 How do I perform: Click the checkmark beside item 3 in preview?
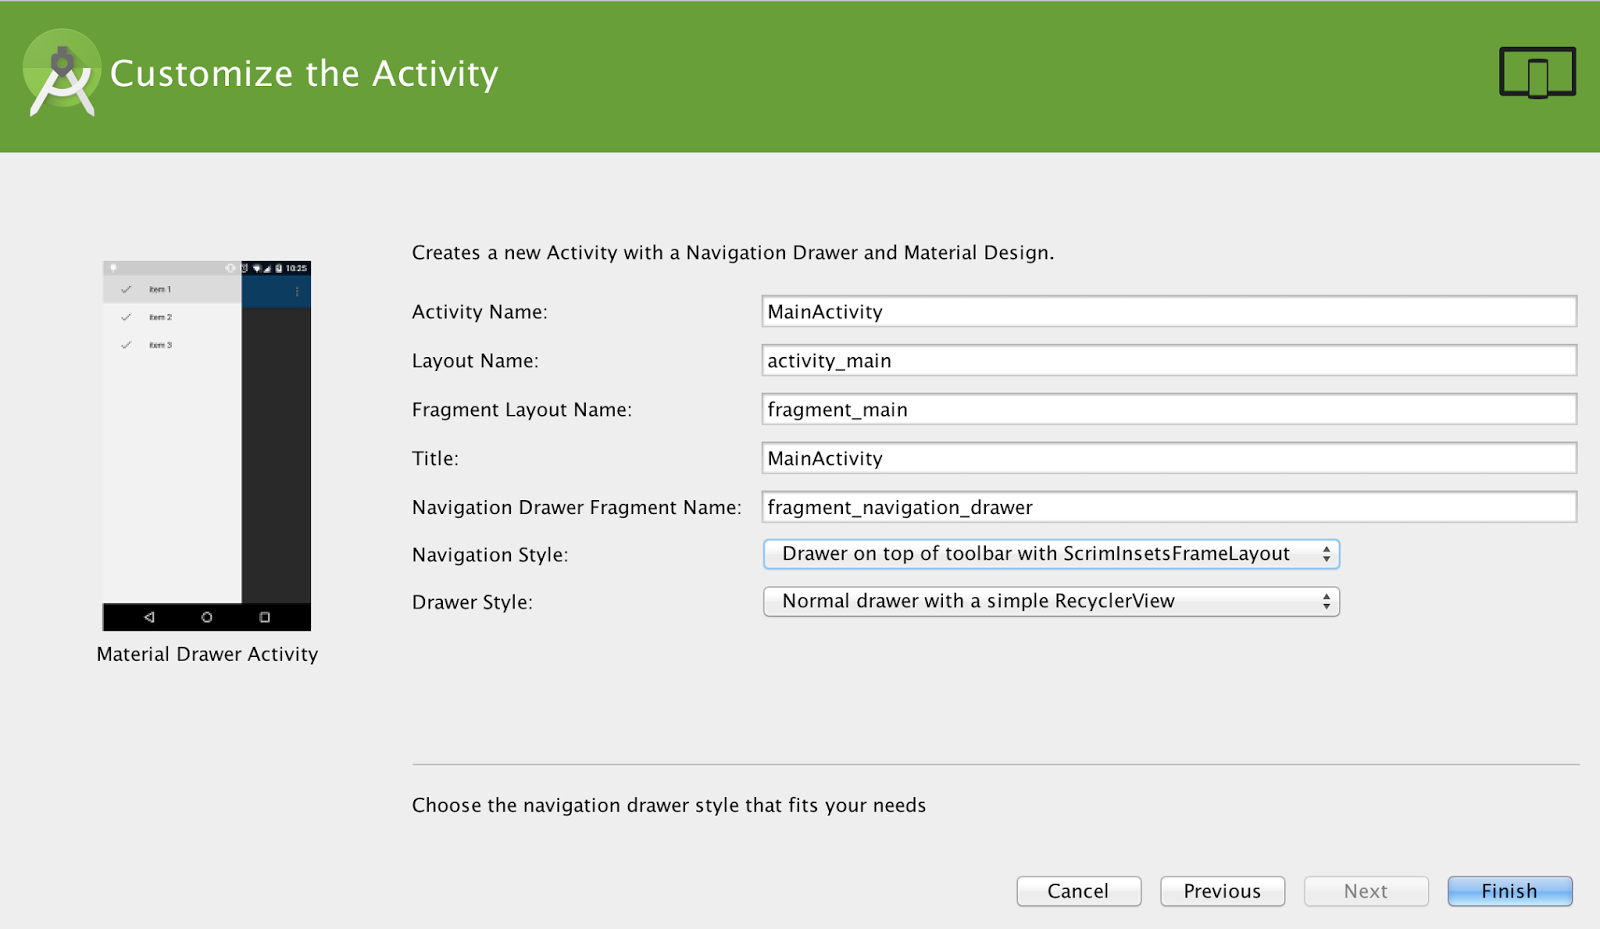click(x=126, y=345)
